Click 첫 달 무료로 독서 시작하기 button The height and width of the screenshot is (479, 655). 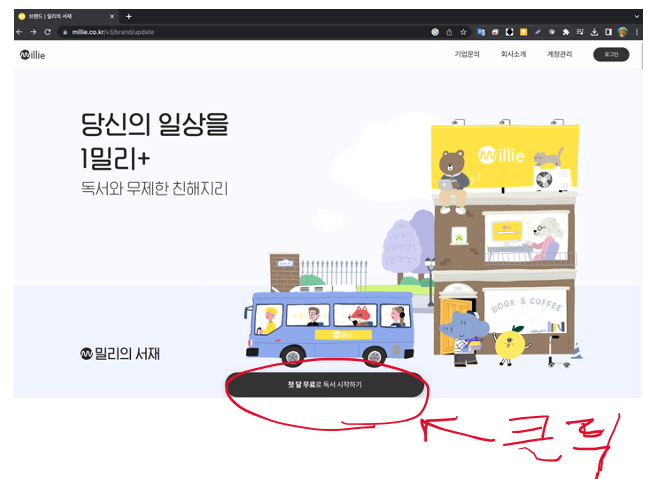325,385
